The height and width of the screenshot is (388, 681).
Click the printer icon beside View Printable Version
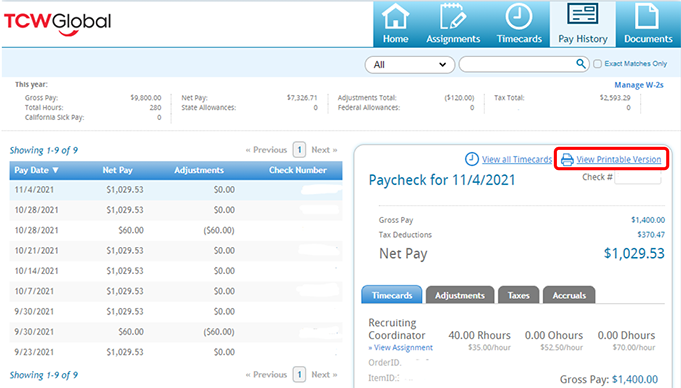click(x=567, y=159)
